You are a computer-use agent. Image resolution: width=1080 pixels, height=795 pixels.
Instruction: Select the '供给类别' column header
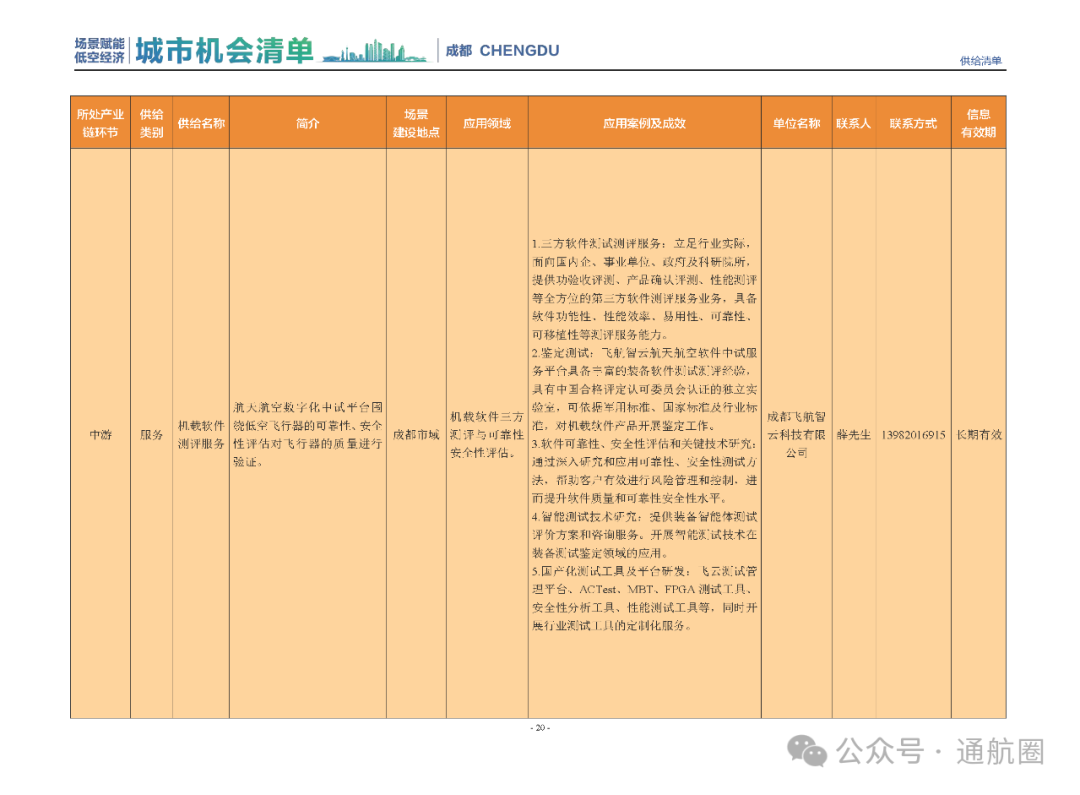click(x=152, y=123)
